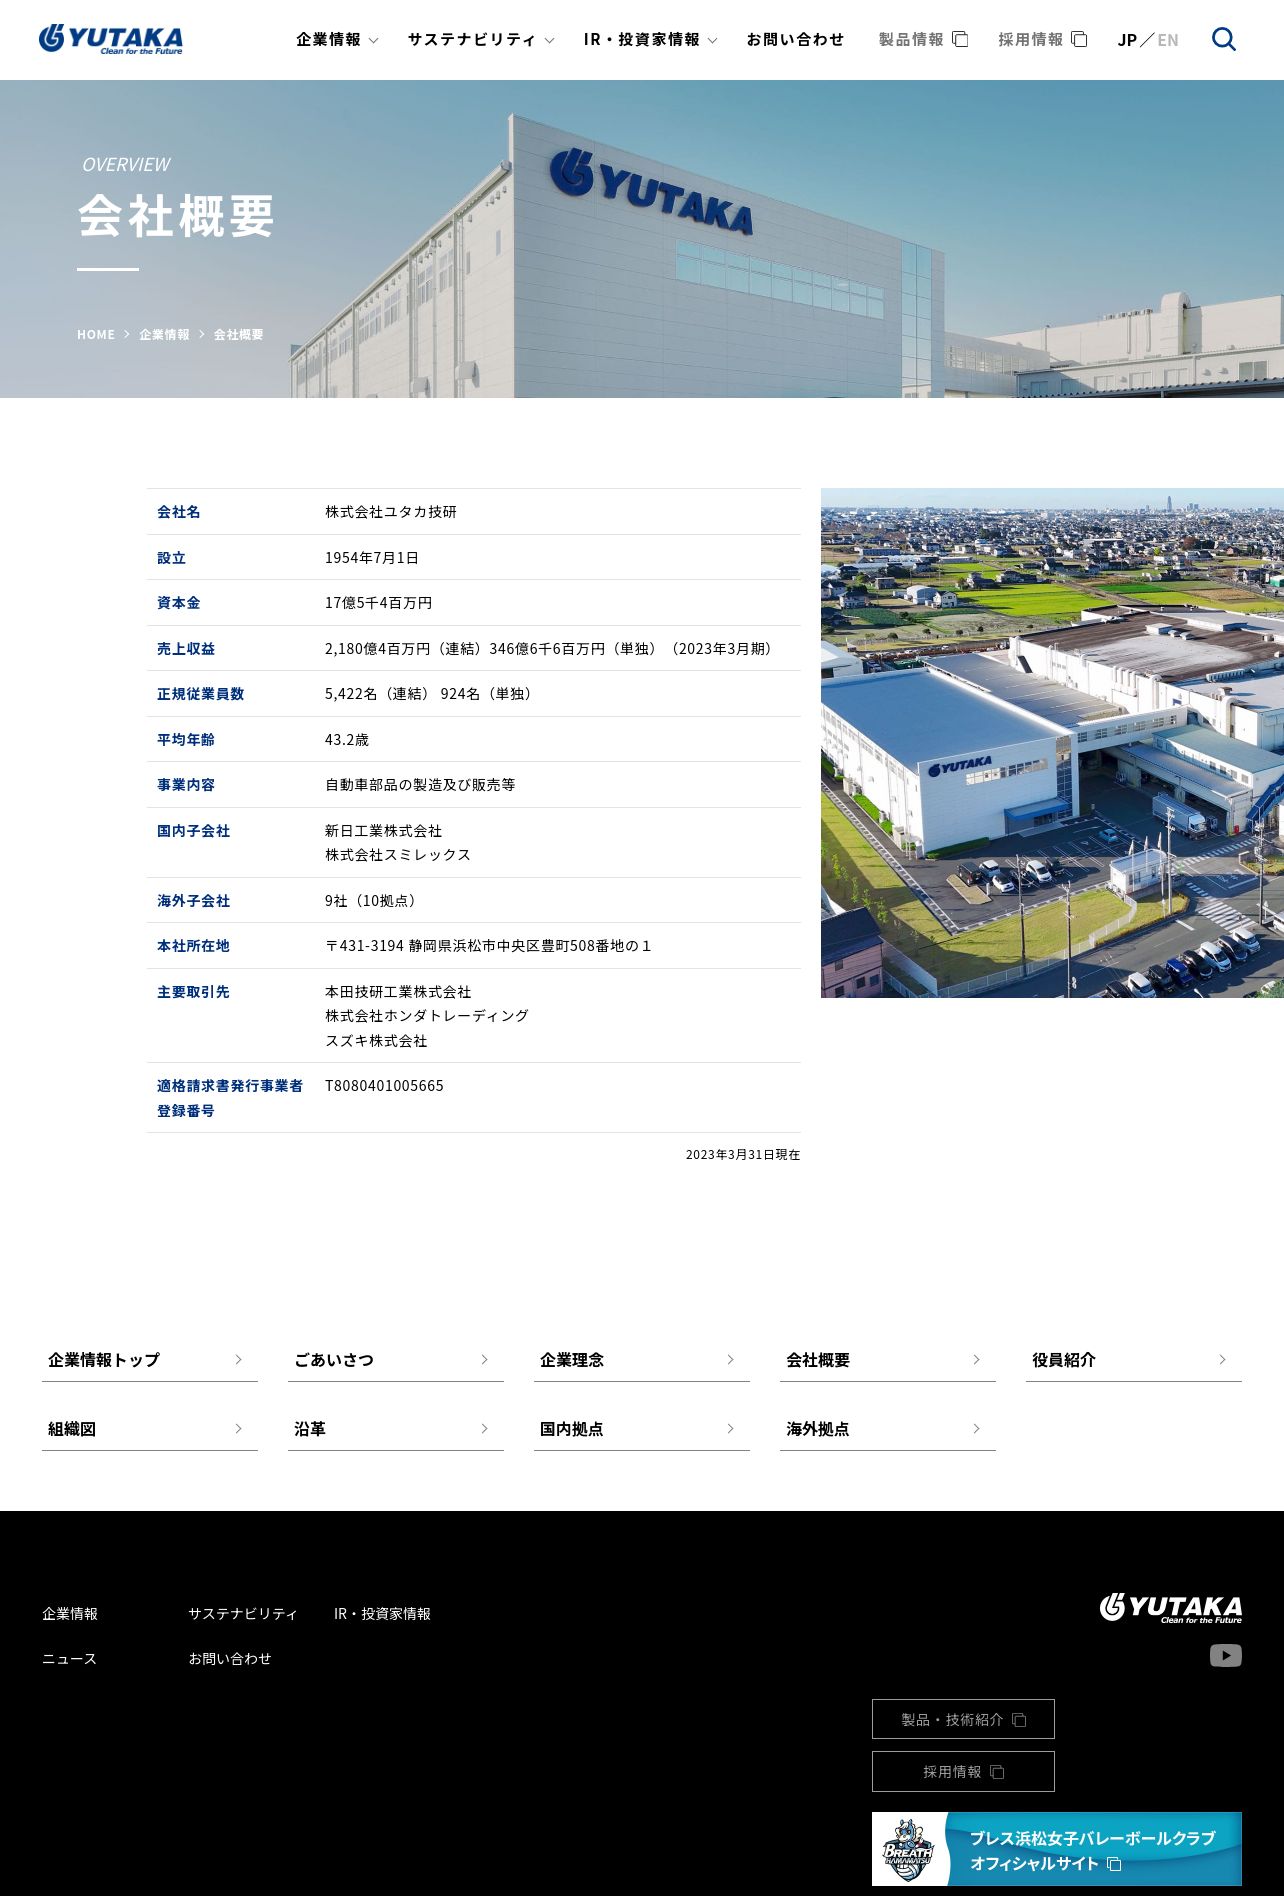Click the 採用情報 footer button
This screenshot has height=1896, width=1284.
(x=963, y=1771)
